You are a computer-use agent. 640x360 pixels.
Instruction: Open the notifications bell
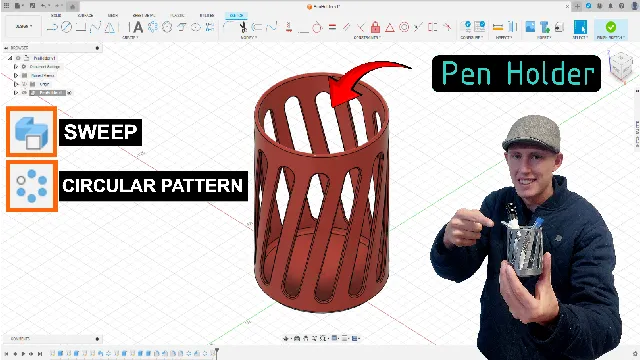click(611, 6)
